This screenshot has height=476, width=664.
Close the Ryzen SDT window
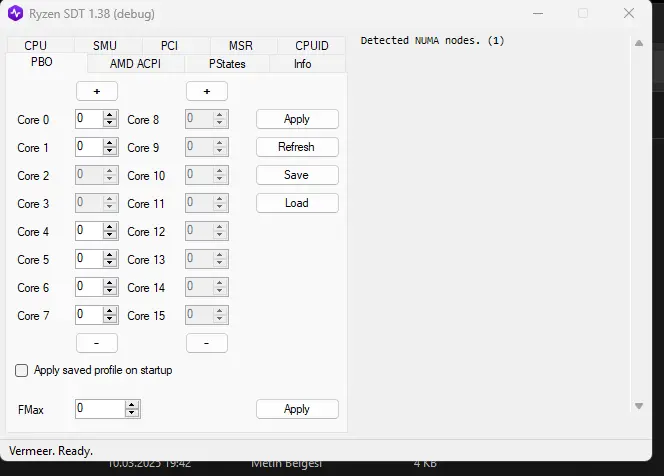pyautogui.click(x=629, y=13)
